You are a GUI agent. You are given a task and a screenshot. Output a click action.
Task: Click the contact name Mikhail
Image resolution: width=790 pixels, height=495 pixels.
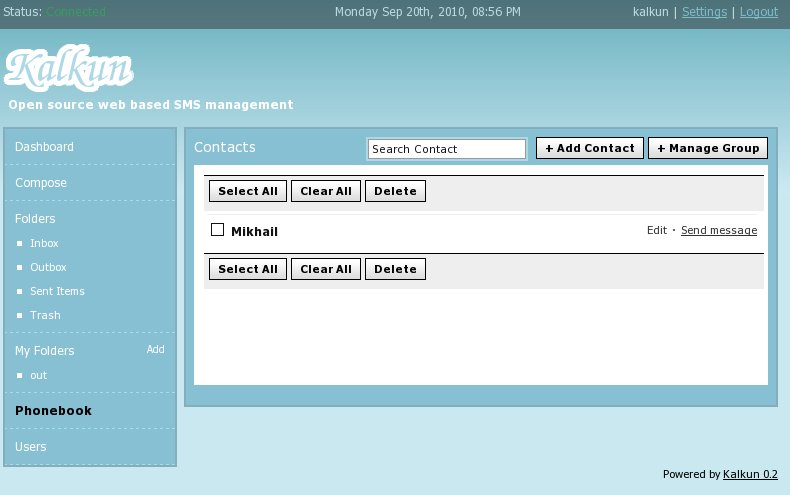pos(254,231)
